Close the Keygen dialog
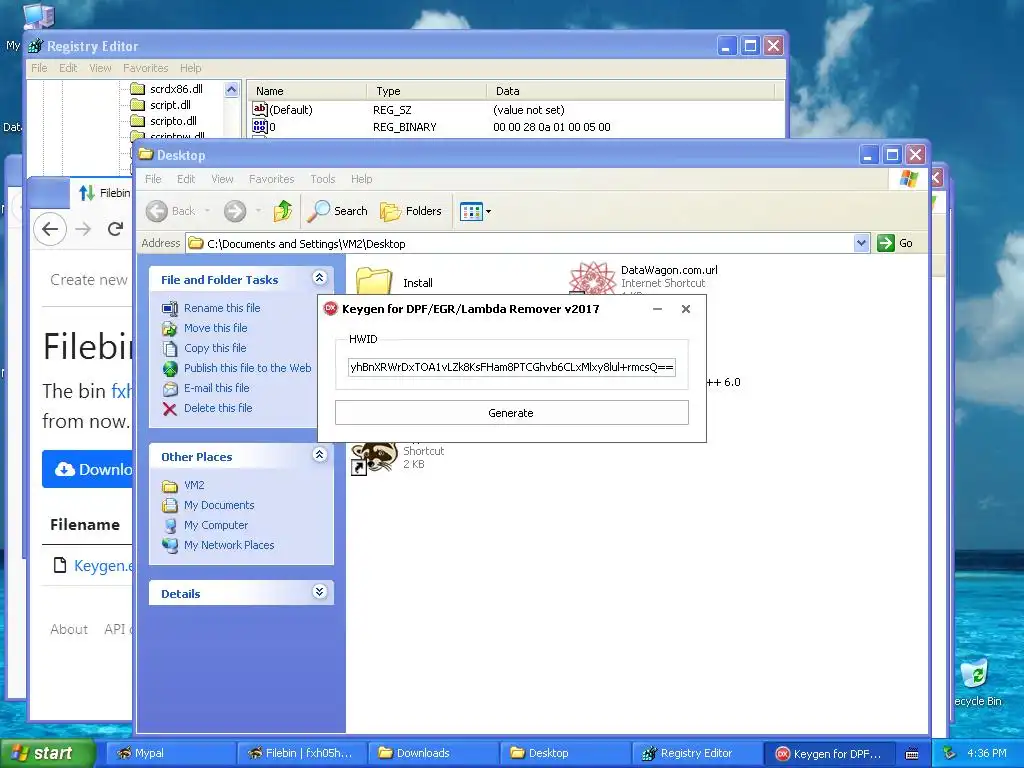The width and height of the screenshot is (1024, 768). [686, 309]
